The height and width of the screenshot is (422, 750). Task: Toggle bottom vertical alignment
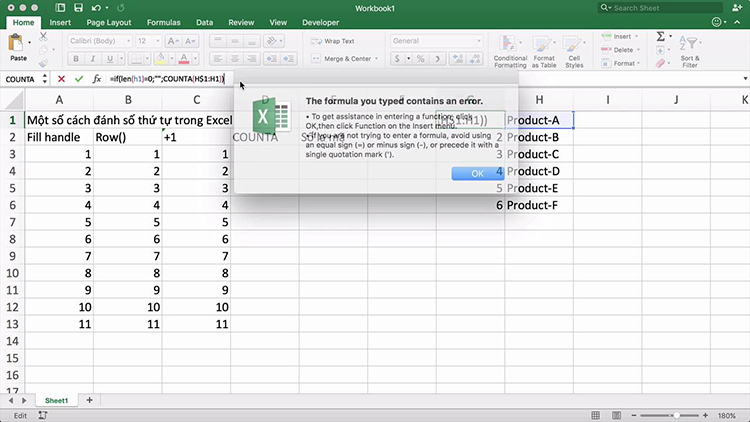pos(252,41)
